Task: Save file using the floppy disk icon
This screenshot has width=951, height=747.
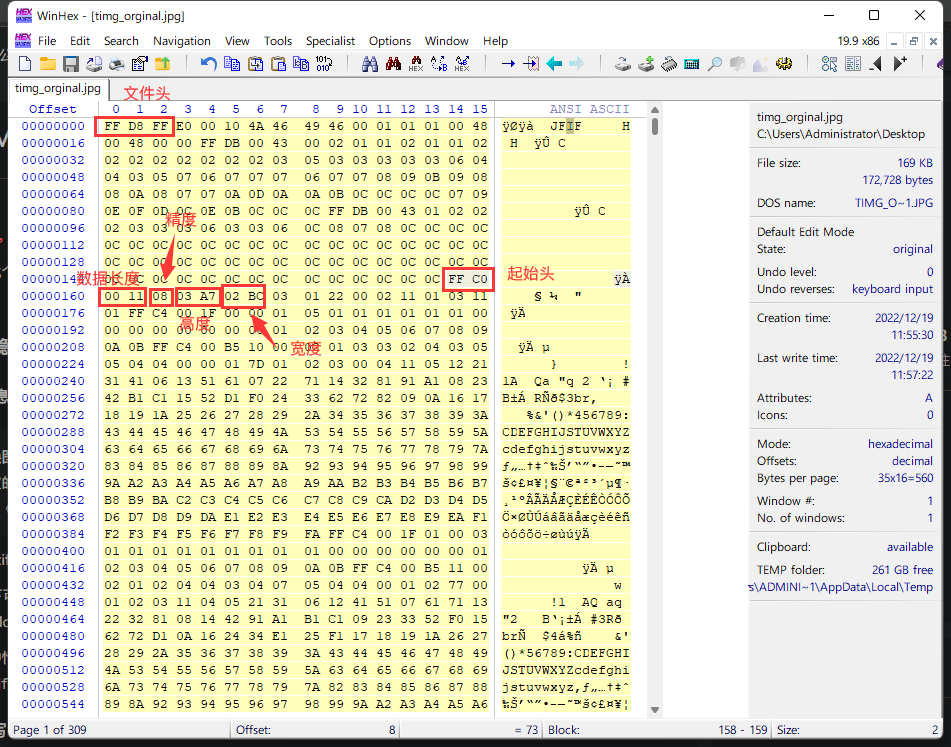Action: coord(71,63)
